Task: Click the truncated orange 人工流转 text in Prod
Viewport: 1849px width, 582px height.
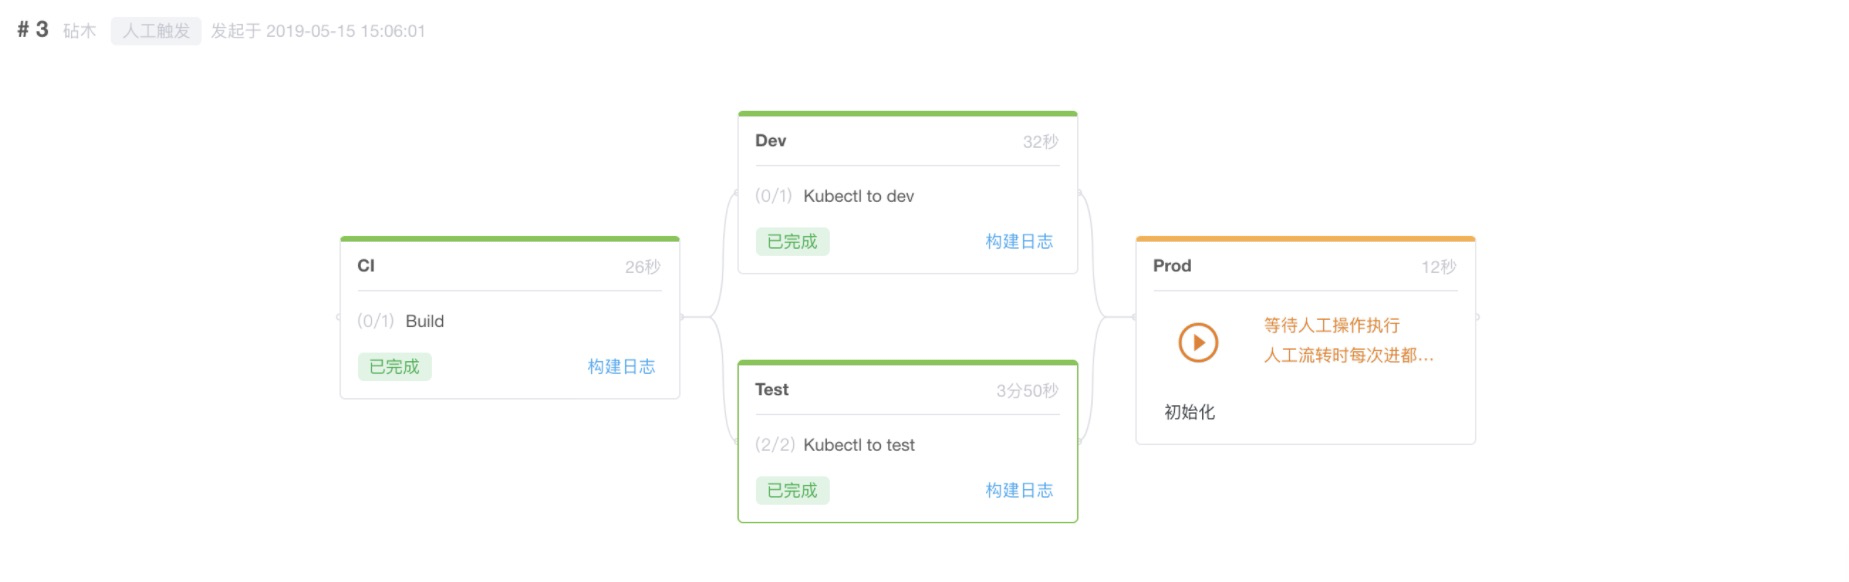Action: (x=1348, y=356)
